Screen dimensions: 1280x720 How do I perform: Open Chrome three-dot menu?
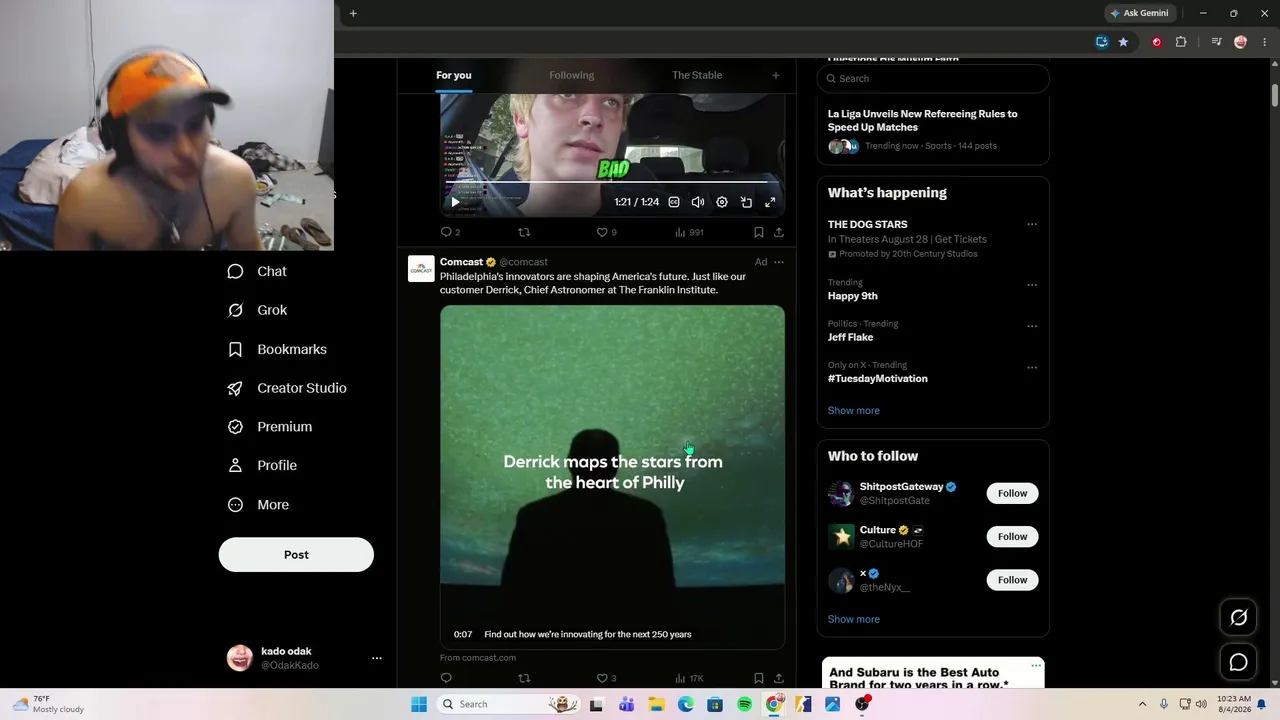pos(1265,42)
